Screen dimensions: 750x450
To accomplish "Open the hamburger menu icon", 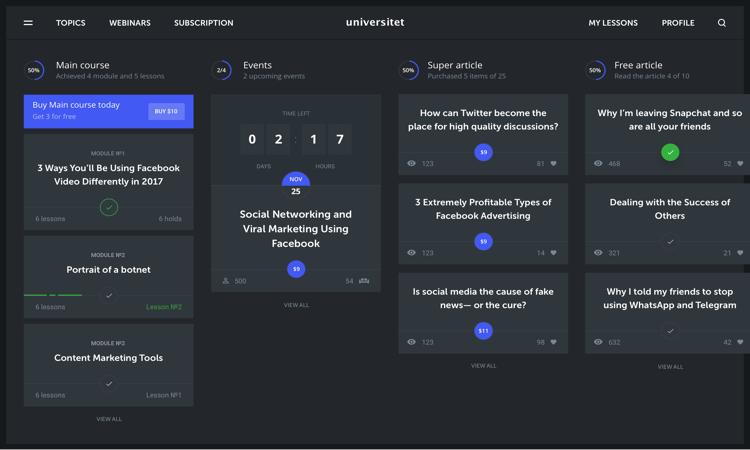I will coord(28,23).
